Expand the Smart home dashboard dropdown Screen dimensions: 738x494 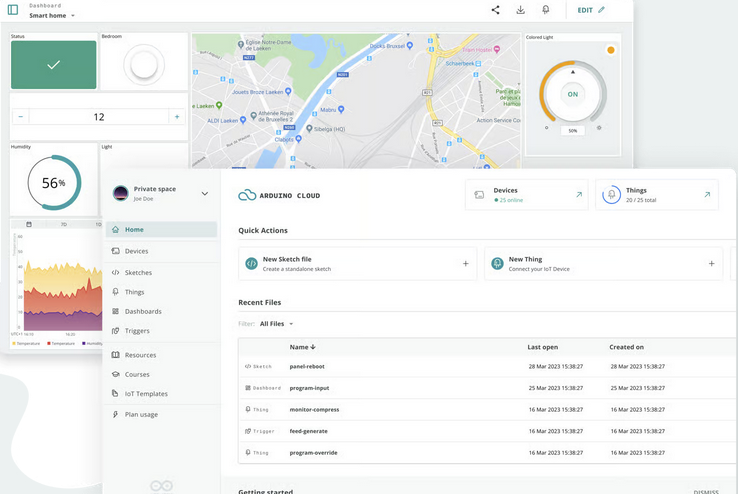(x=73, y=16)
